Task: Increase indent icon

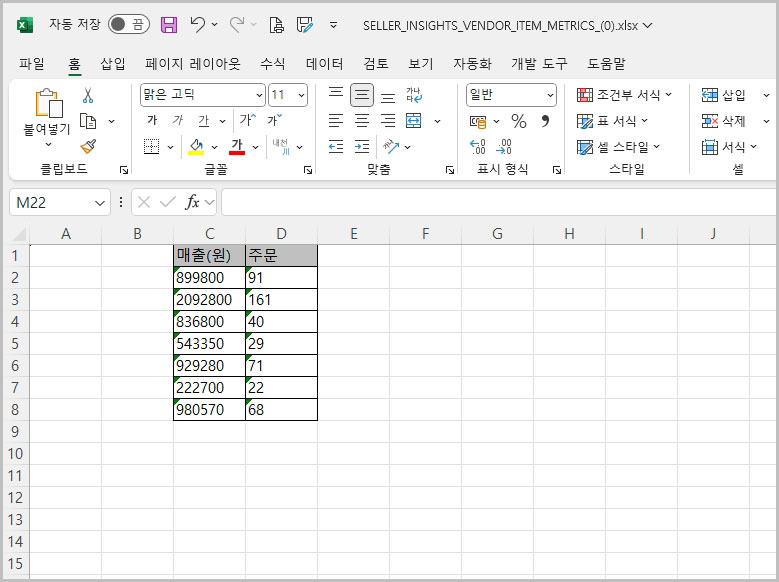Action: 362,147
